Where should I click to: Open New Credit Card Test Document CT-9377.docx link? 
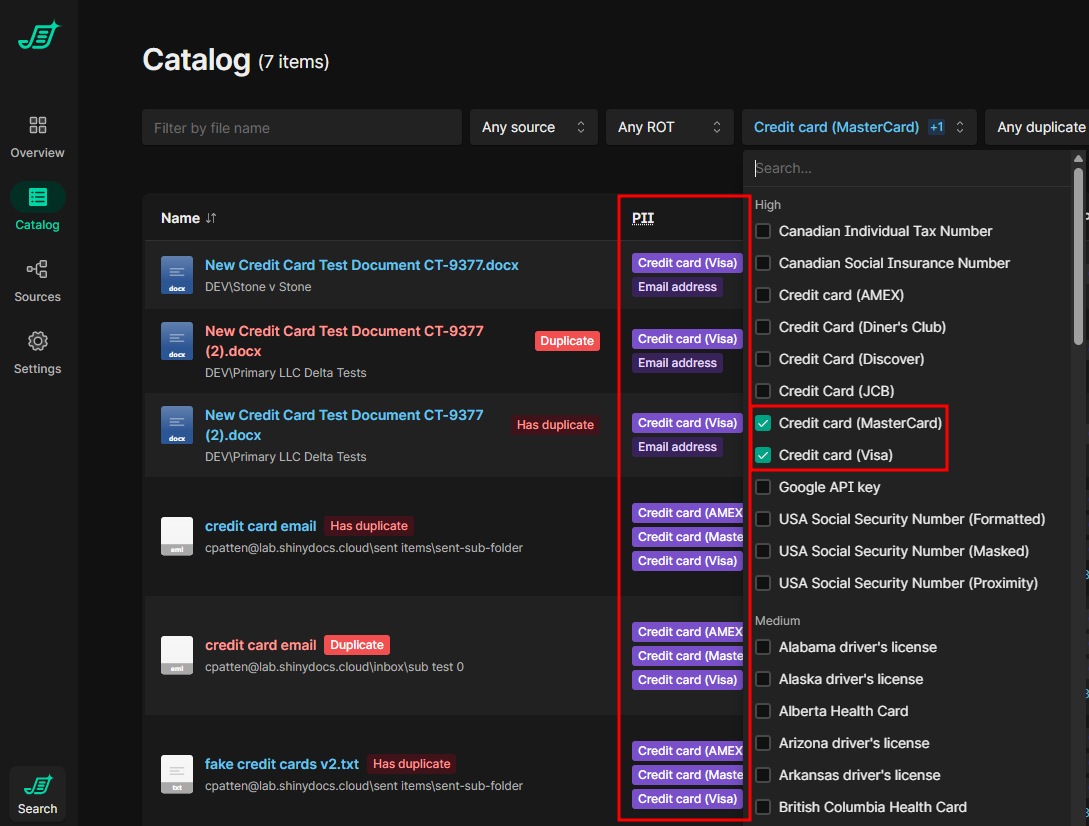pyautogui.click(x=361, y=265)
